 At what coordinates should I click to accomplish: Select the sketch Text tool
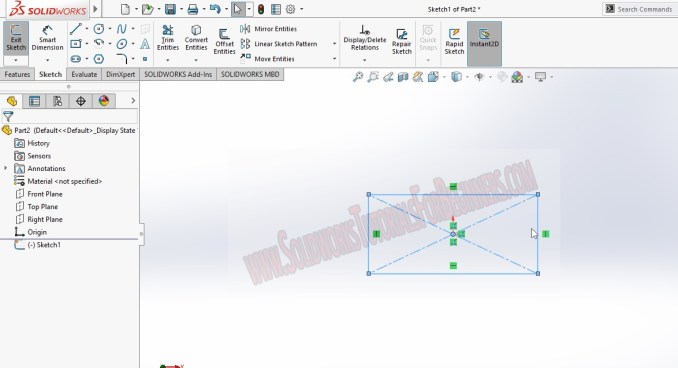145,44
